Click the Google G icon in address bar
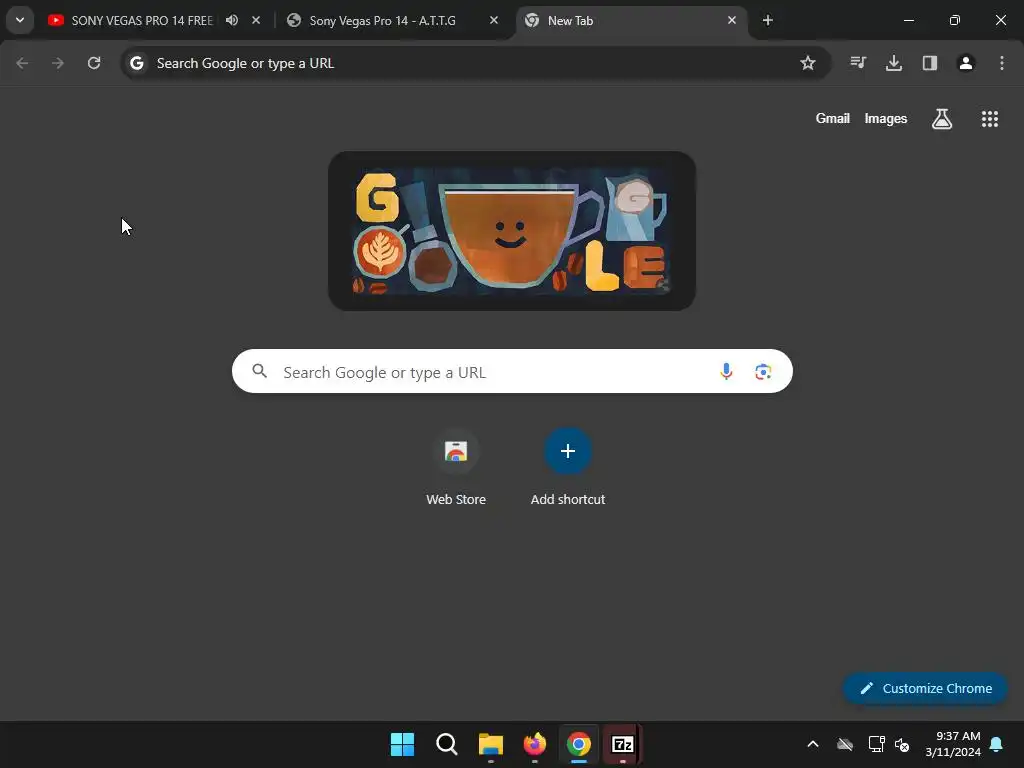Screen dimensions: 1024x768 coord(136,63)
